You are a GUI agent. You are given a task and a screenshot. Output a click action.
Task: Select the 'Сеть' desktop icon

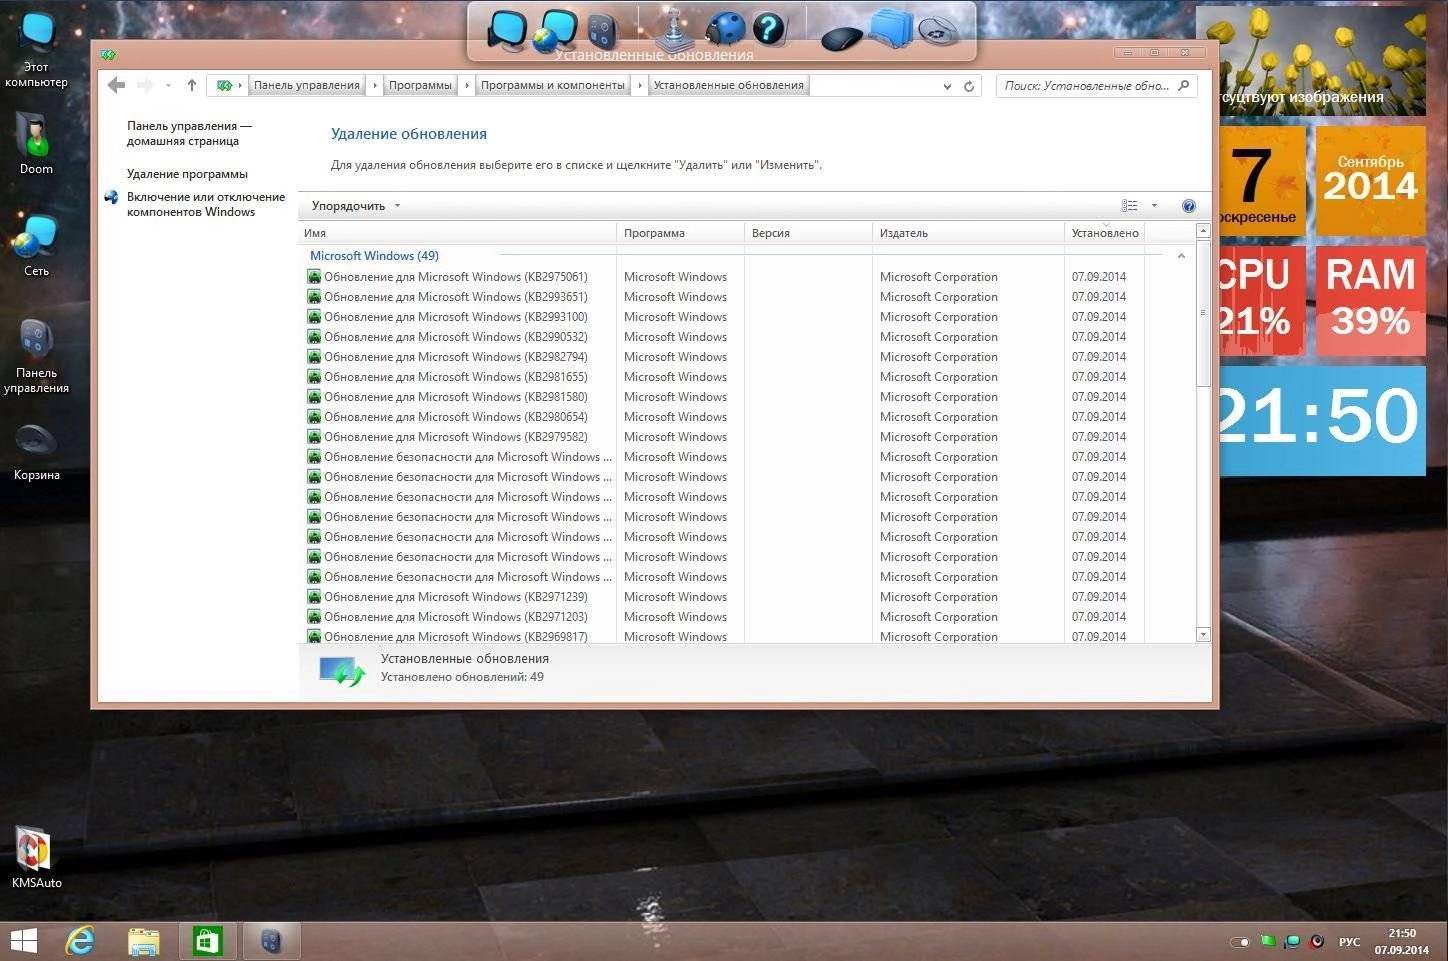[x=36, y=245]
